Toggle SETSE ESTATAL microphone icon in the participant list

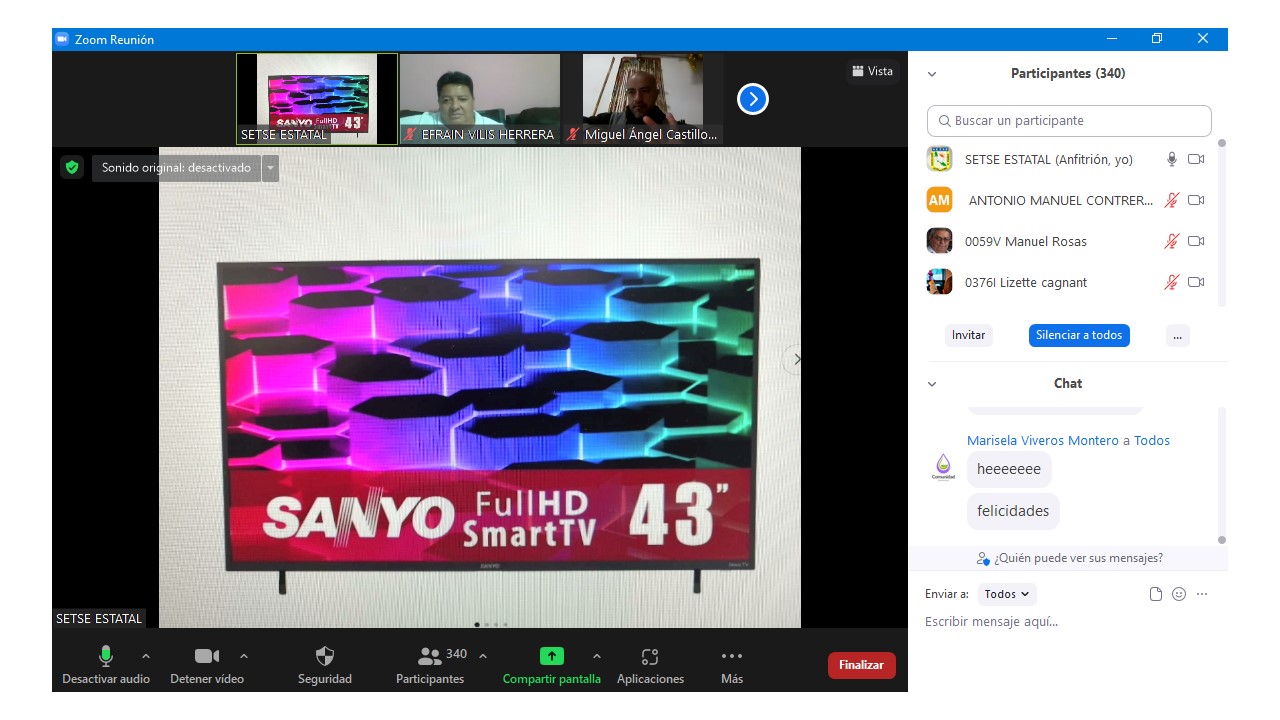(1172, 159)
